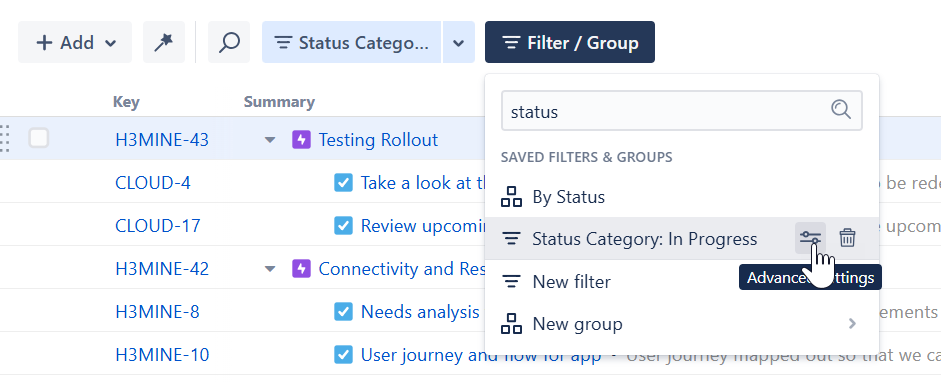Collapse the Testing Rollout epic
This screenshot has width=941, height=382.
270,140
